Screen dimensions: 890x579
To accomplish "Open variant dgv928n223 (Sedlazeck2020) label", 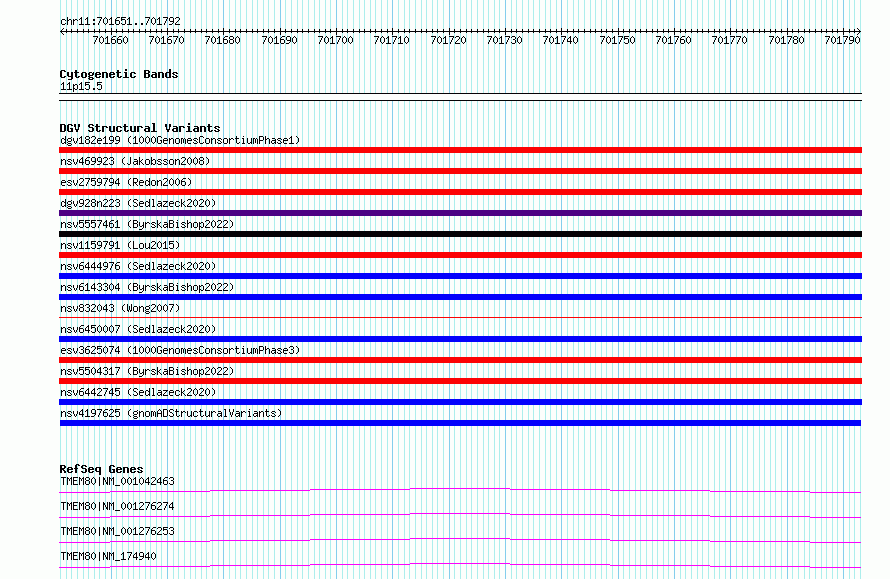I will 138,203.
